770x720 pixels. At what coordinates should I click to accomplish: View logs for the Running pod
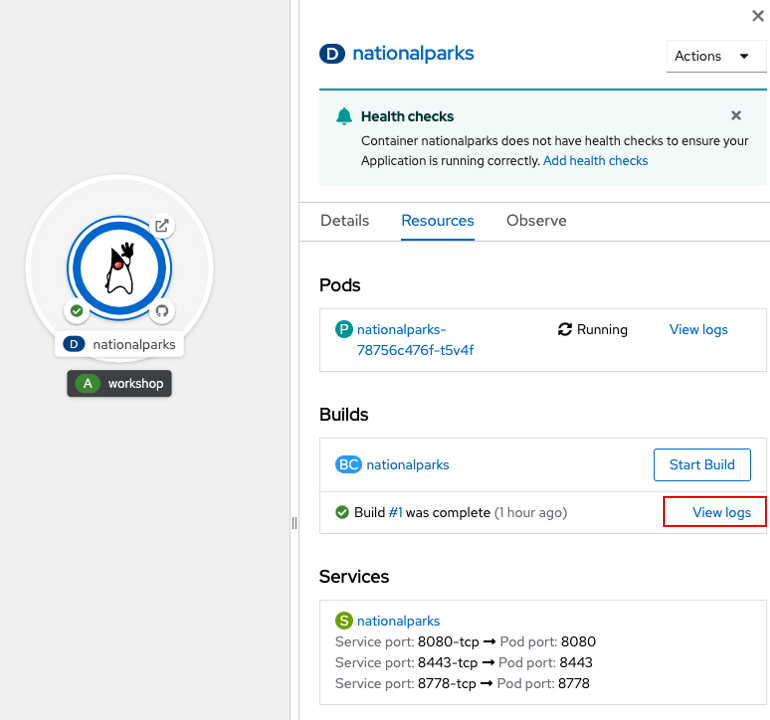698,330
